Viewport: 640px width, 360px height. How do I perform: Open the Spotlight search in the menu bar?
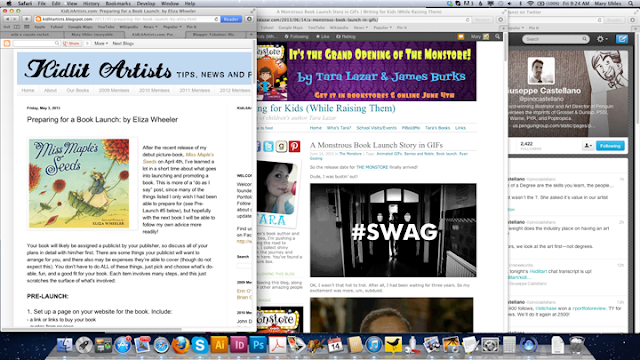[631, 3]
